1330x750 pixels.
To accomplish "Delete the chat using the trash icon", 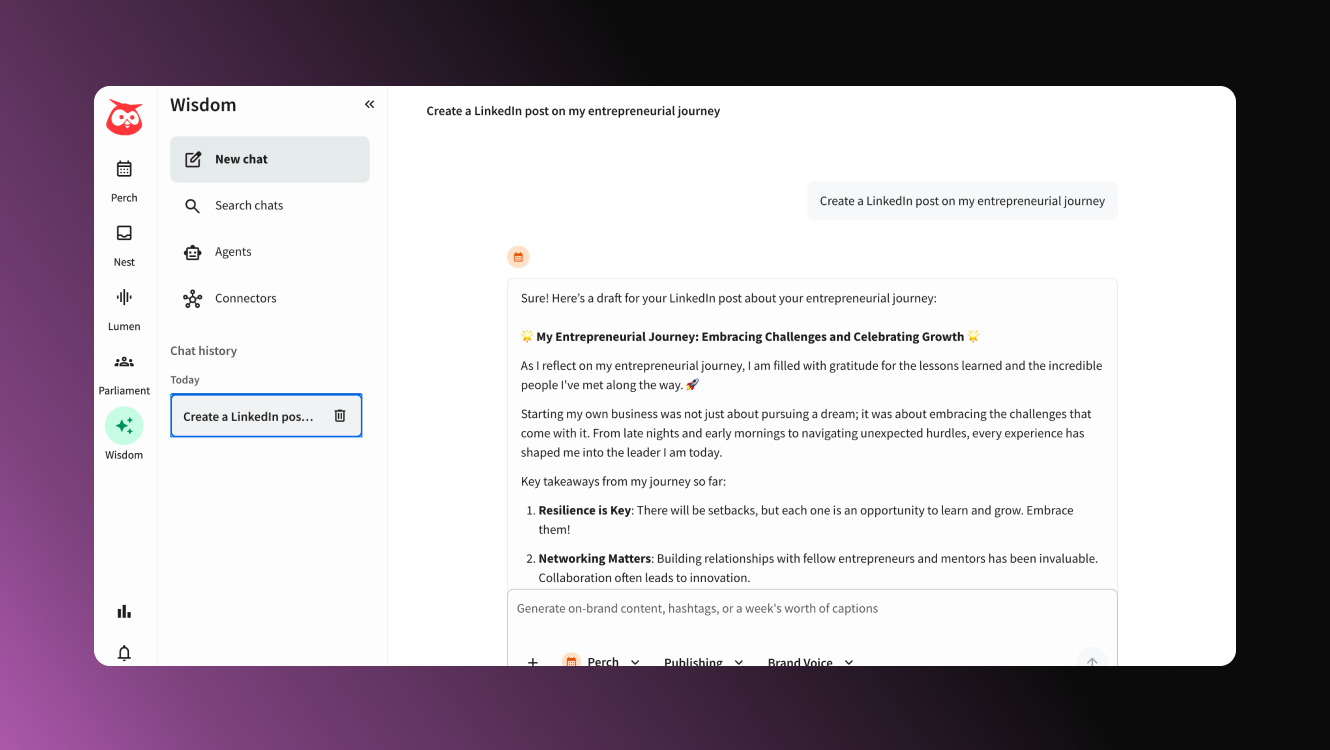I will click(340, 416).
